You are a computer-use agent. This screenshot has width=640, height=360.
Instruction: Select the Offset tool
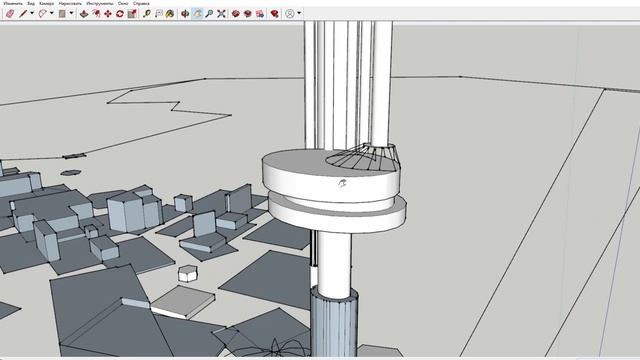[96, 14]
